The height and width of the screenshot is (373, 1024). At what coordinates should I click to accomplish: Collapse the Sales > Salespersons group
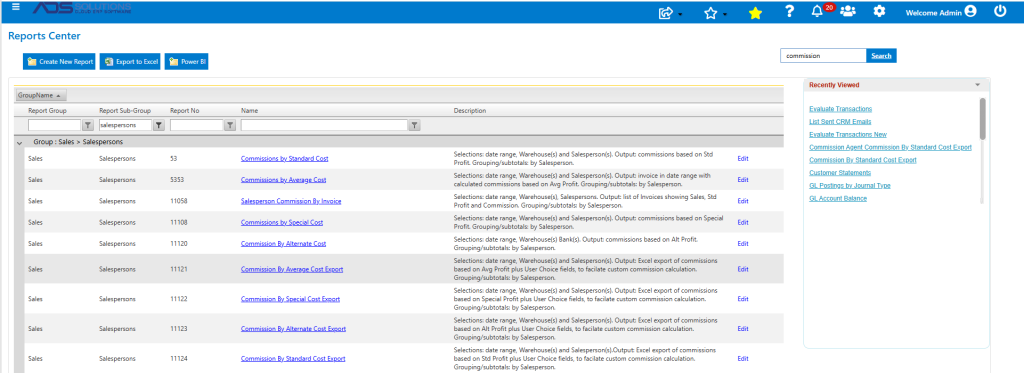click(19, 142)
